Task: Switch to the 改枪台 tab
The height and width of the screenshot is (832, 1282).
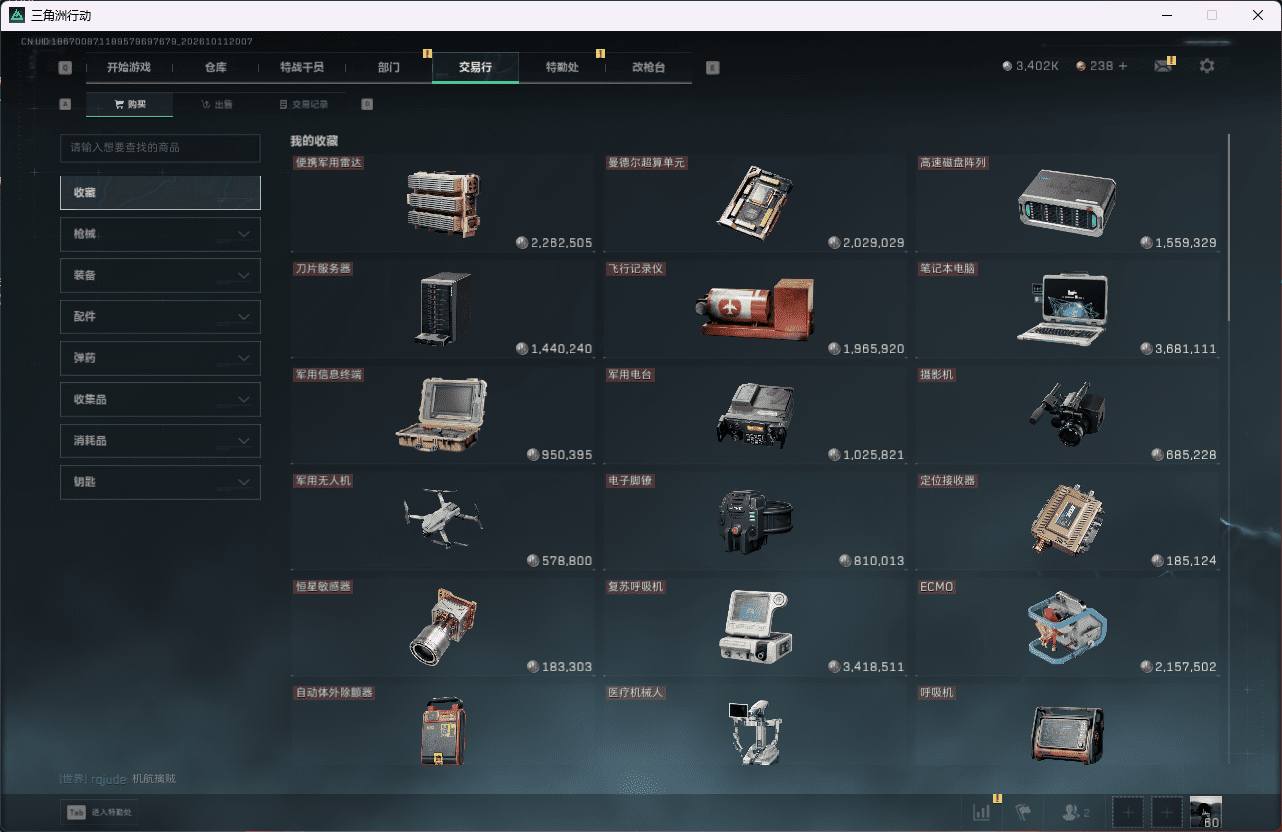Action: click(x=648, y=67)
